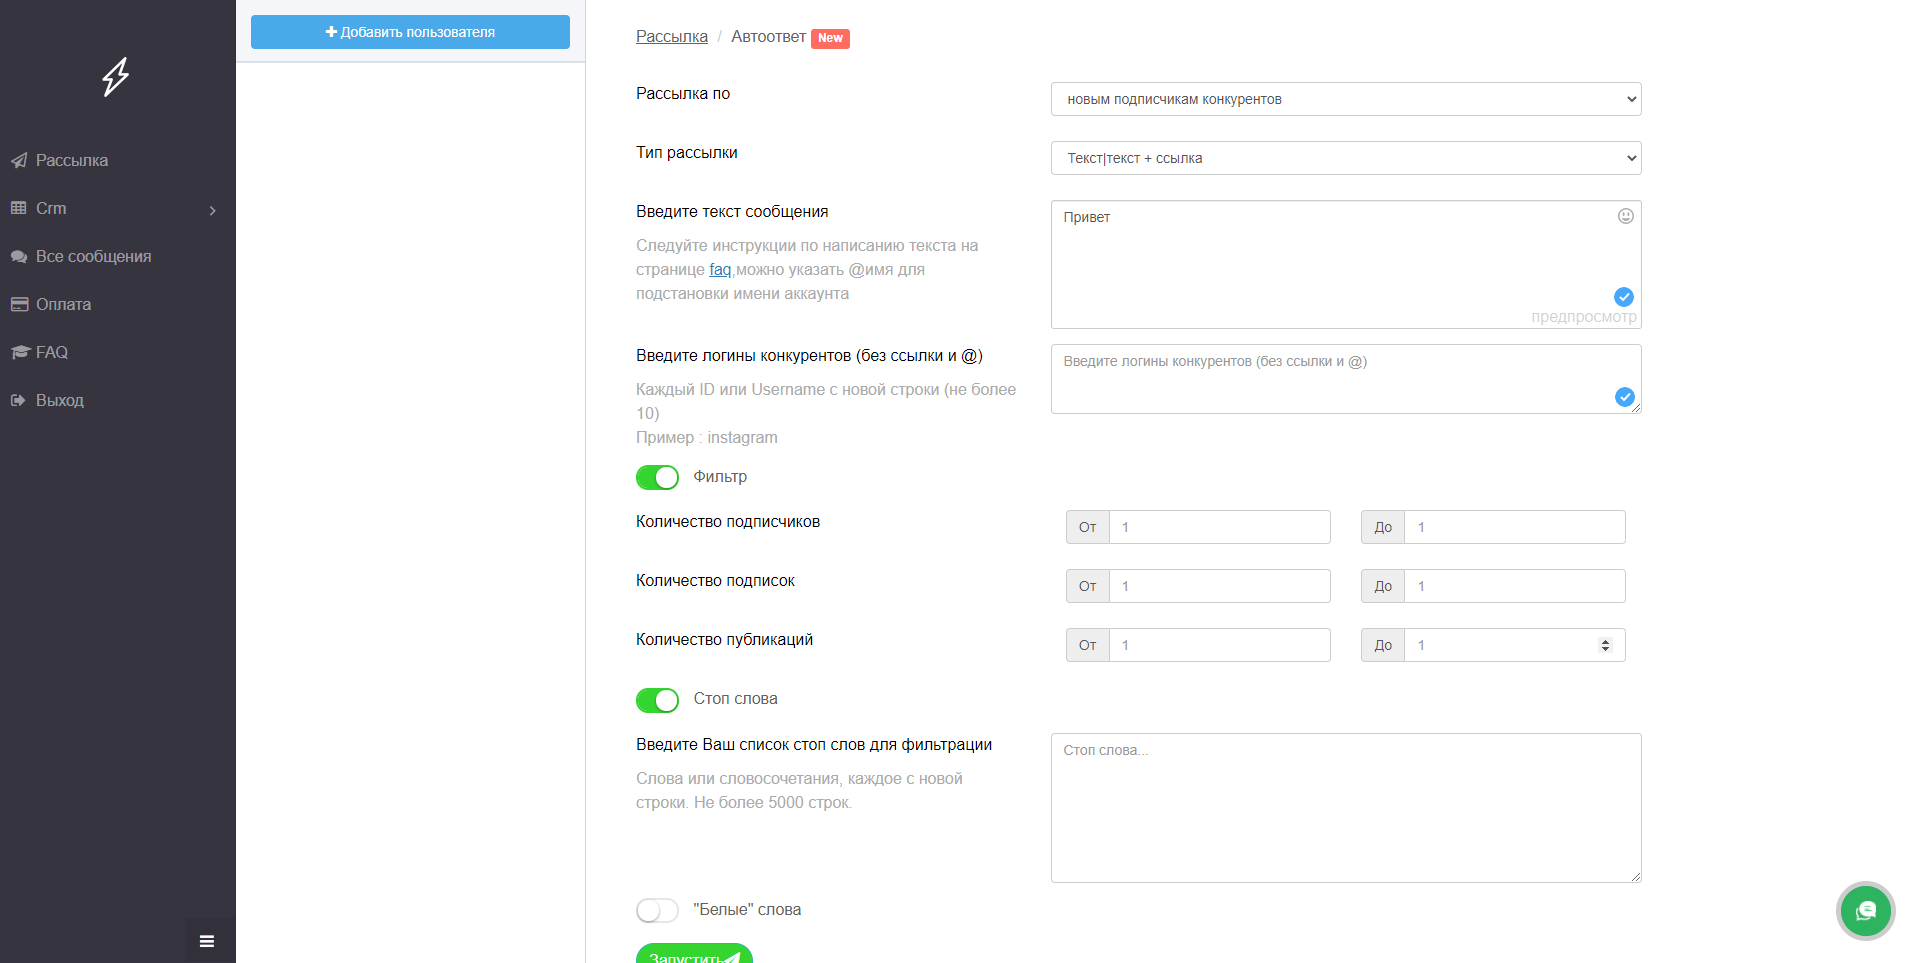Click подписок До input field
Viewport: 1909px width, 963px height.
tap(1515, 586)
